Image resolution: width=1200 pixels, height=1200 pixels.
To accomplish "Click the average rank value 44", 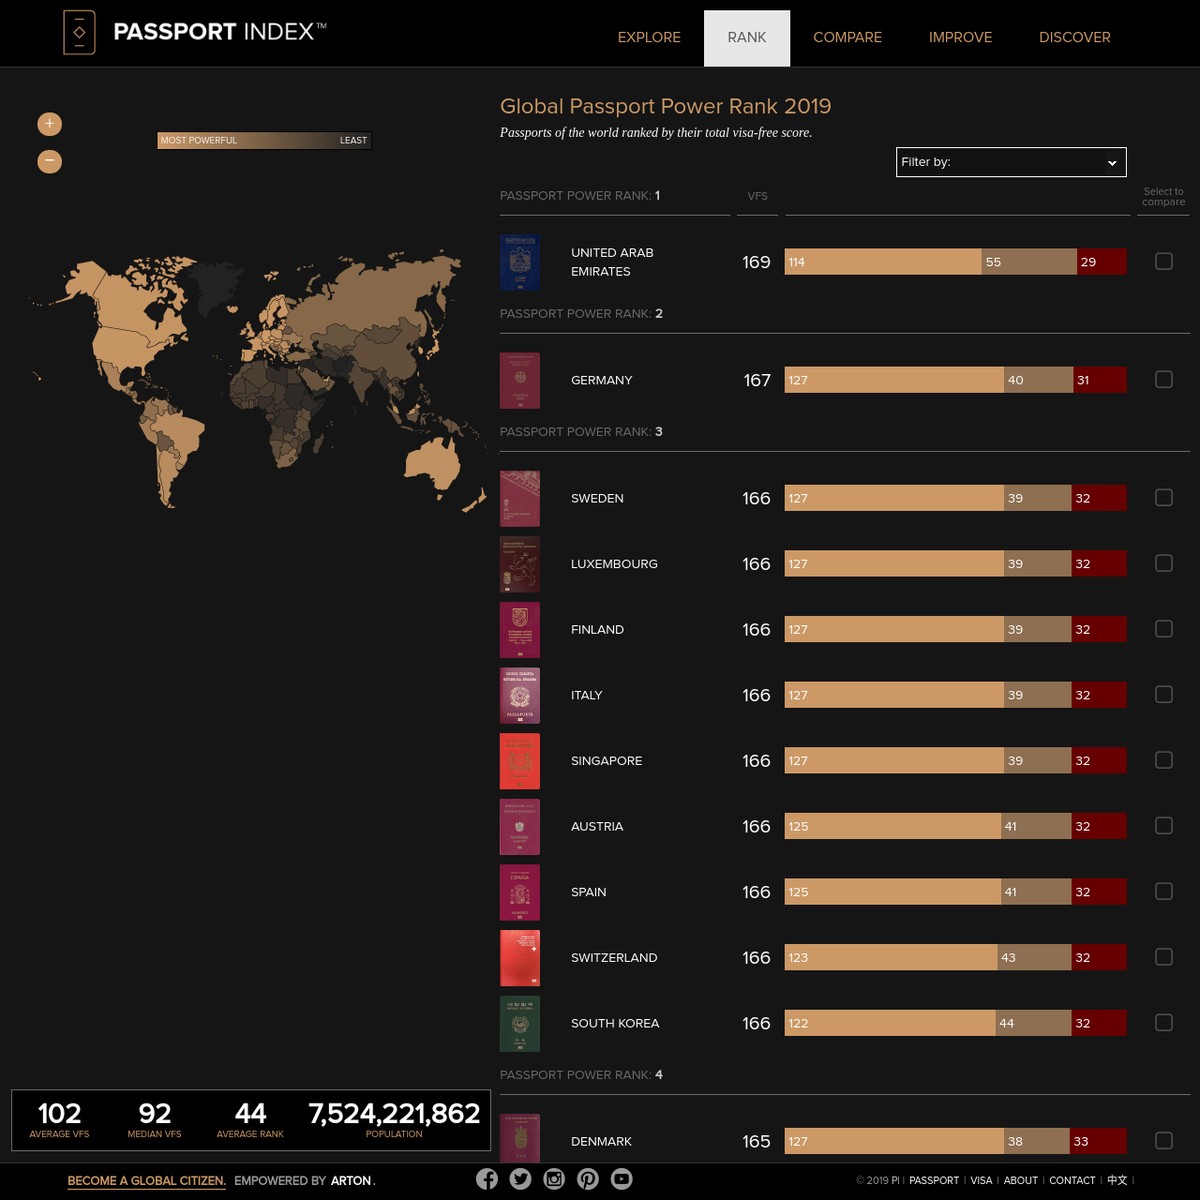I will pyautogui.click(x=250, y=1113).
